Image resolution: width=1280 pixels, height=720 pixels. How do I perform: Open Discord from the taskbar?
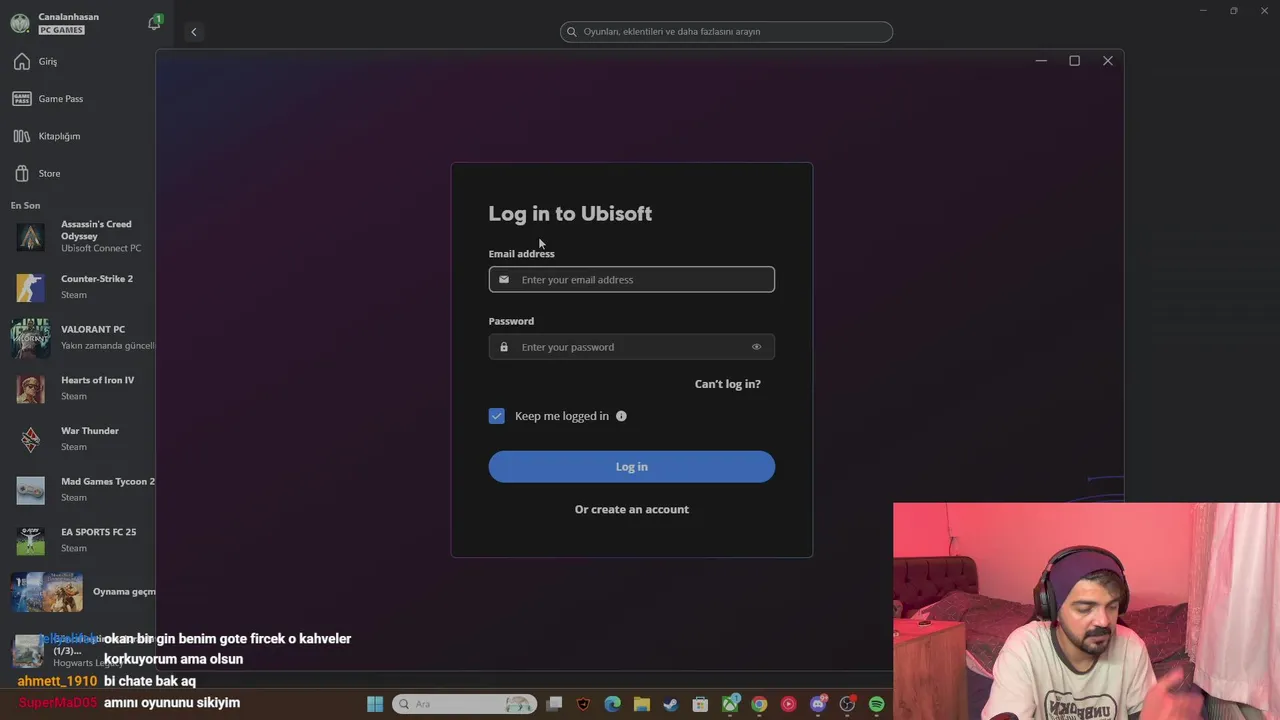819,704
